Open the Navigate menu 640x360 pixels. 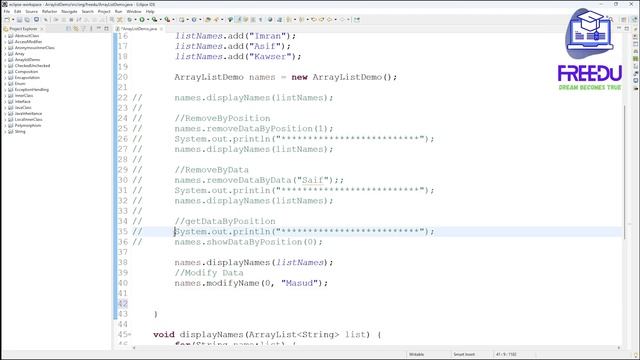(69, 11)
